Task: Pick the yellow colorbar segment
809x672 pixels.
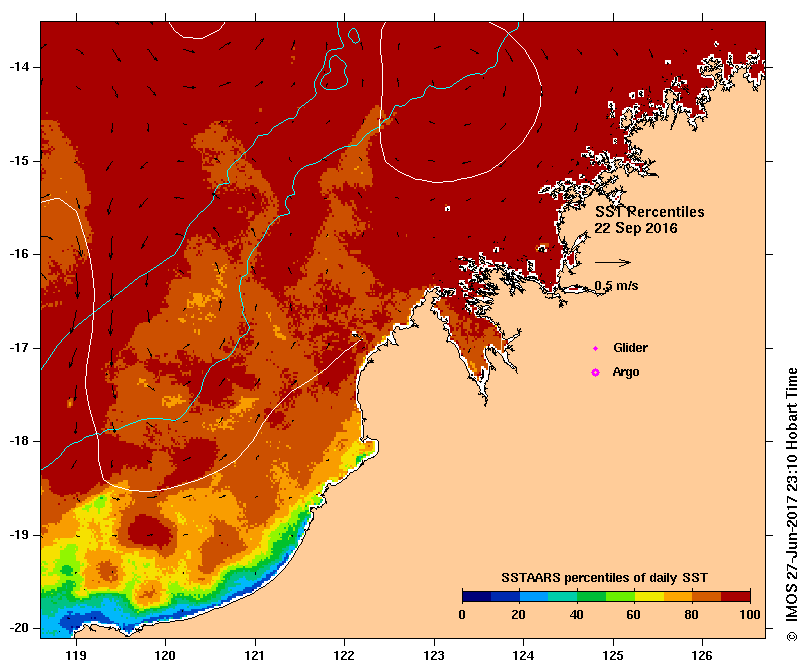Action: coord(650,597)
